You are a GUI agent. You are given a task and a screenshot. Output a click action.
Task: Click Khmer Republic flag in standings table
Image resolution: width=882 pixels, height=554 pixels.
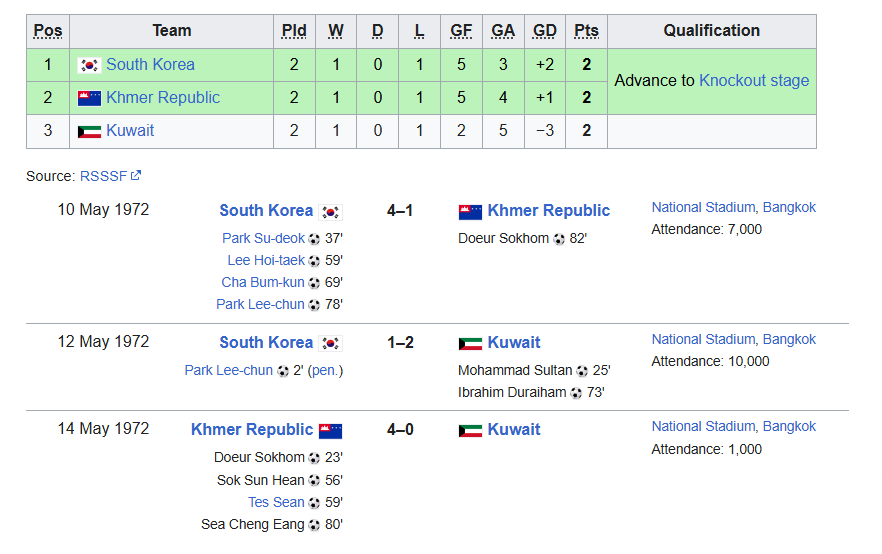pyautogui.click(x=90, y=98)
